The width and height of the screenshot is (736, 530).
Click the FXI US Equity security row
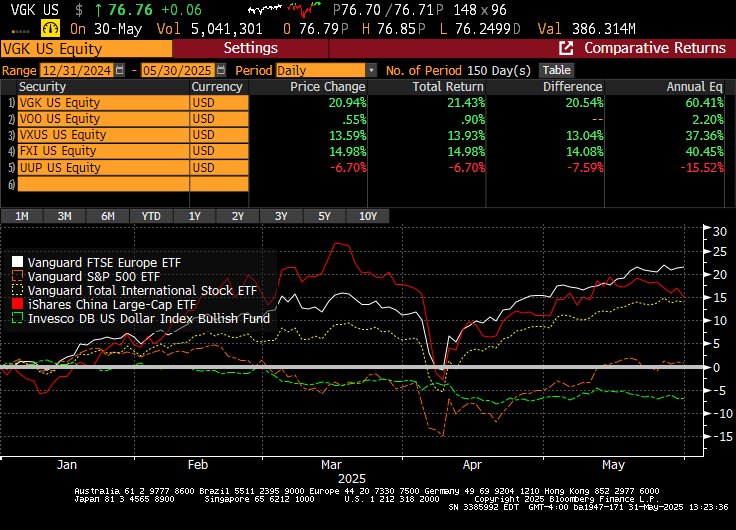click(x=103, y=151)
